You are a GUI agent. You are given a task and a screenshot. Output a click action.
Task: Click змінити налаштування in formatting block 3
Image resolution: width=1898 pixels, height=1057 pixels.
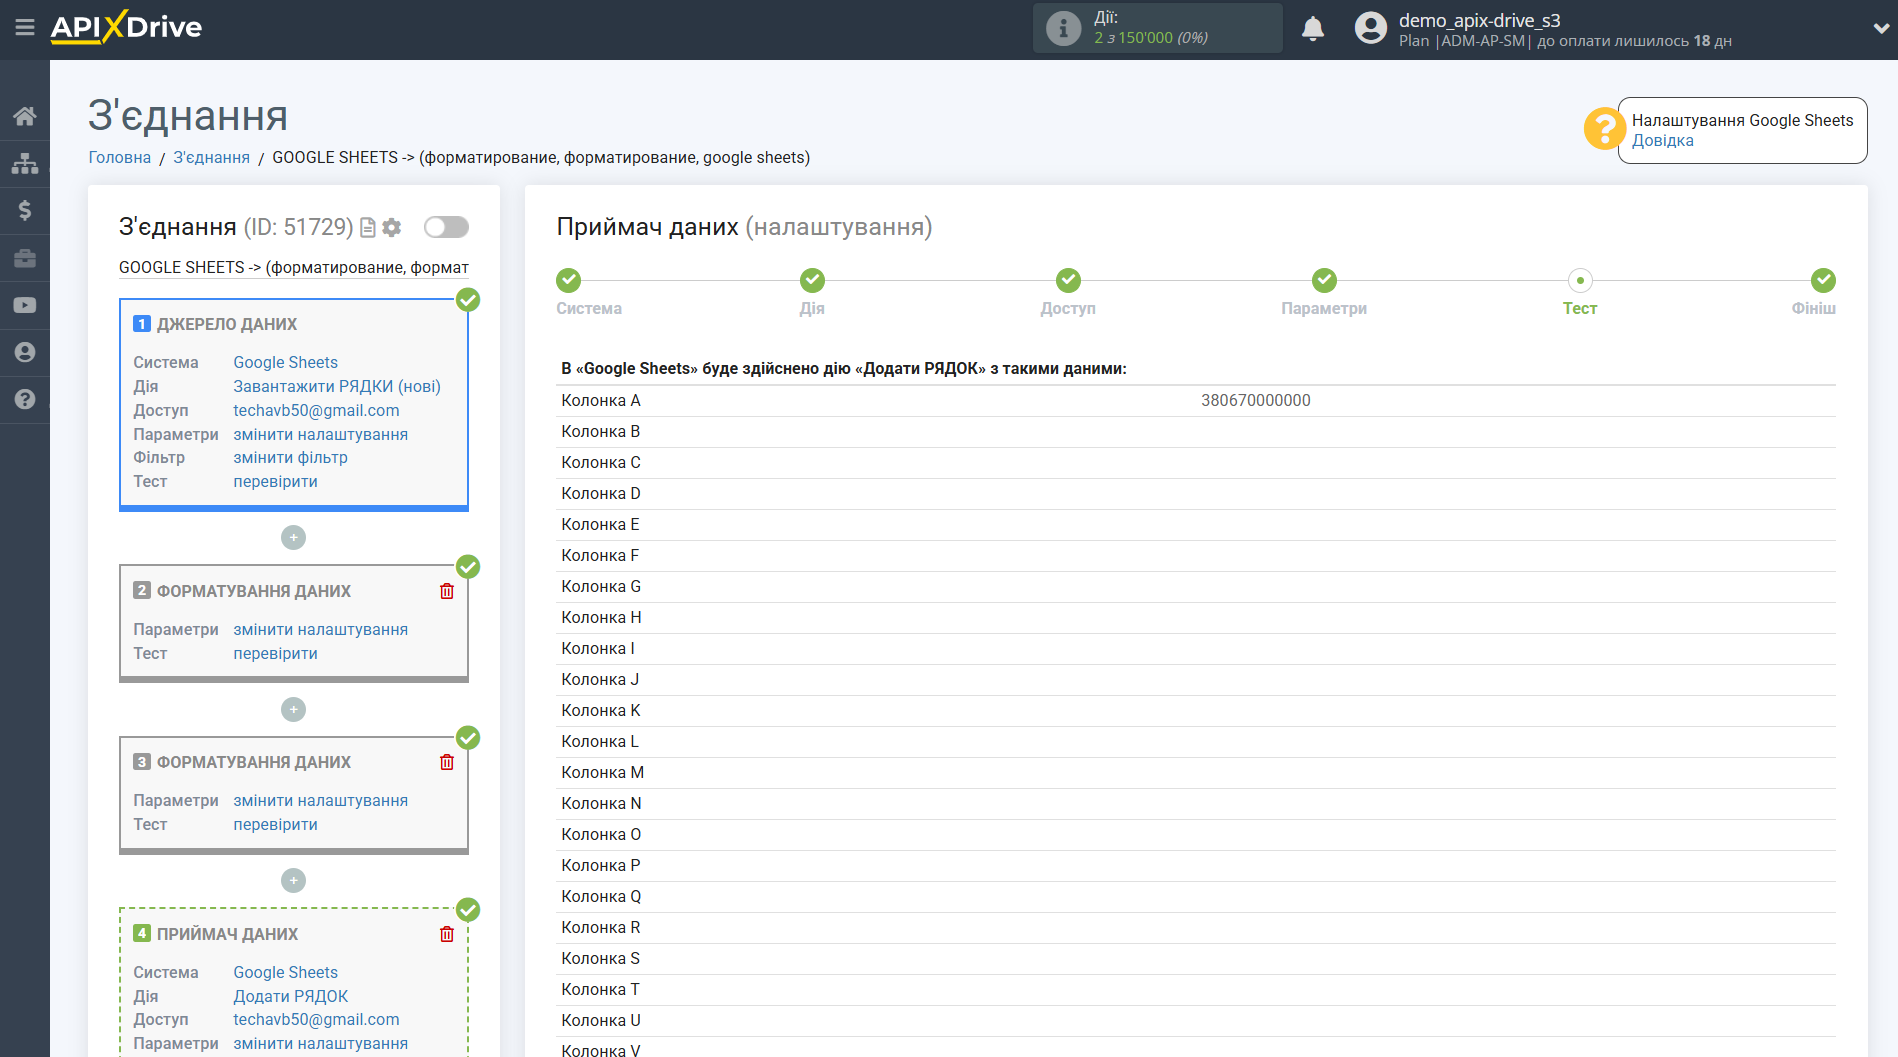pyautogui.click(x=321, y=800)
